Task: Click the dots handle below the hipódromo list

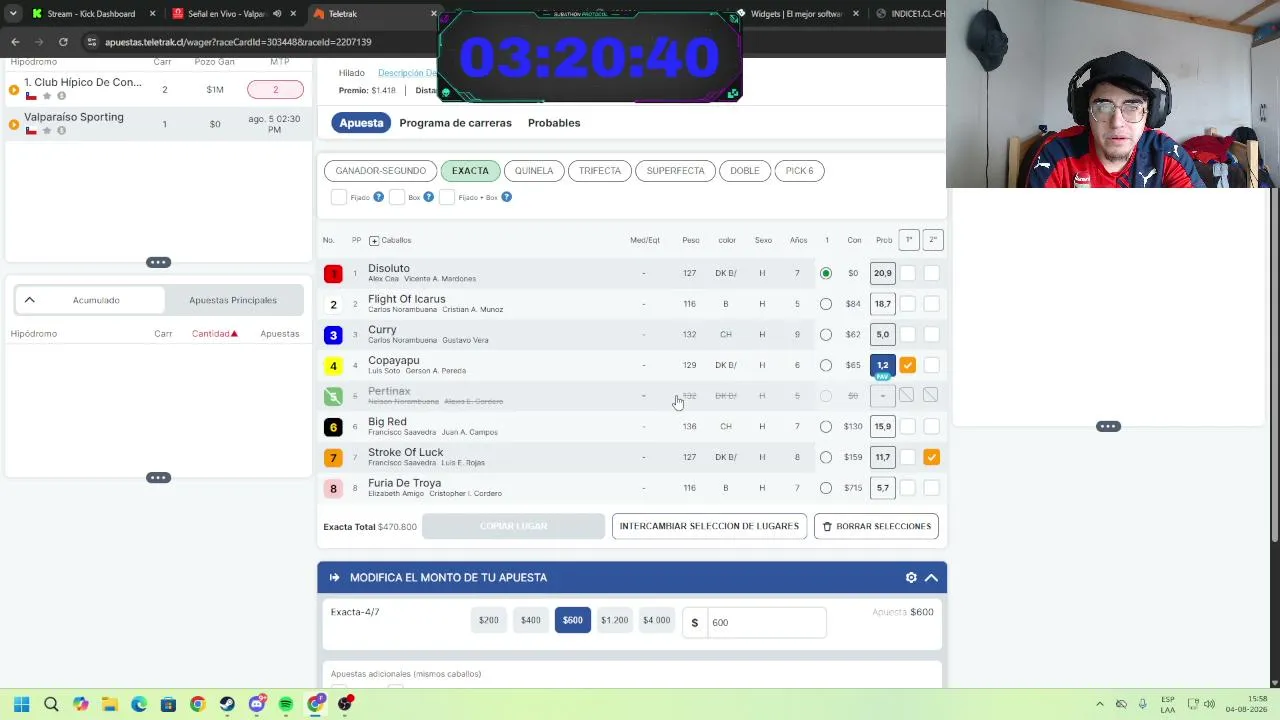Action: point(158,262)
